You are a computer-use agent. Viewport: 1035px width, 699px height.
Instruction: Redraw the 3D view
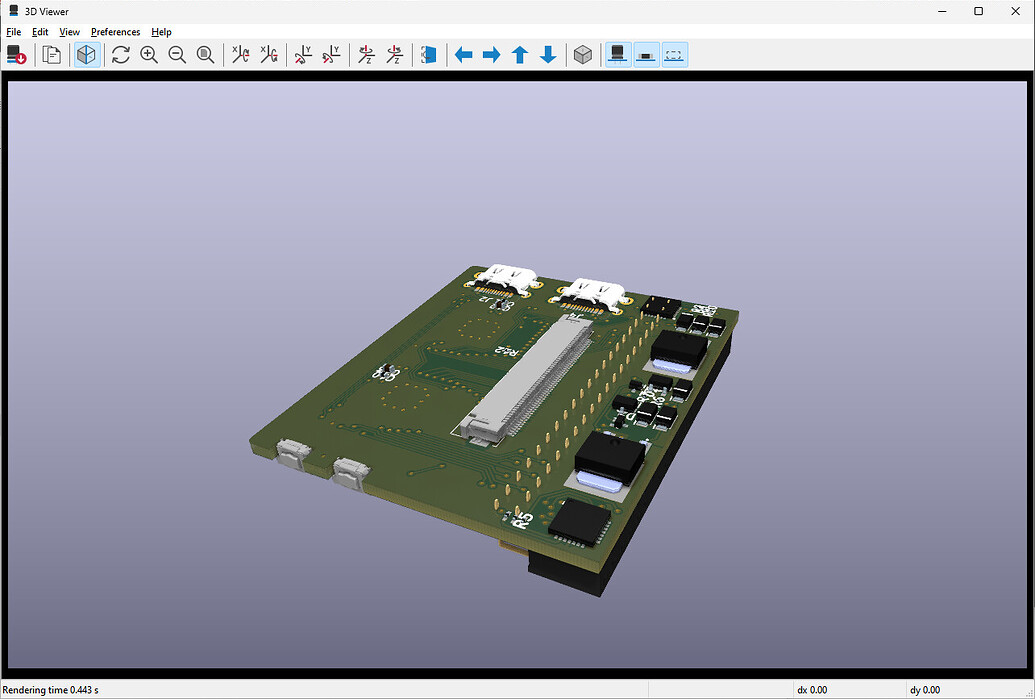click(x=120, y=55)
